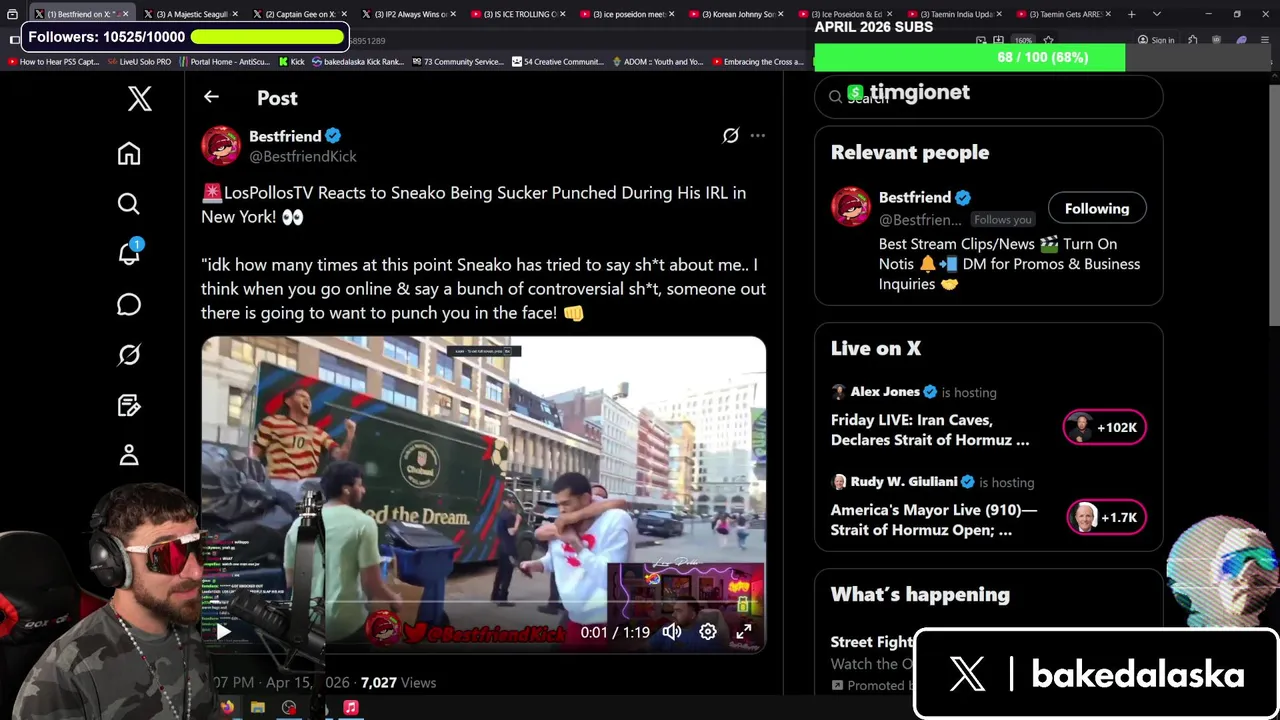Open @BestfriendKick handle link on the post

pos(303,157)
